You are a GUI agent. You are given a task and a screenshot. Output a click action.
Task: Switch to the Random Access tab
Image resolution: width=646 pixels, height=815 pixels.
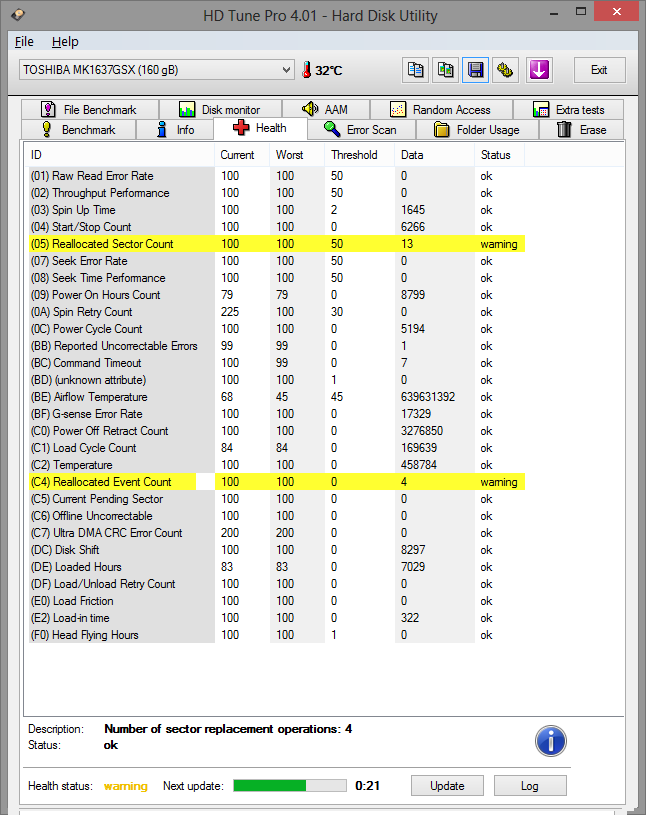point(441,109)
